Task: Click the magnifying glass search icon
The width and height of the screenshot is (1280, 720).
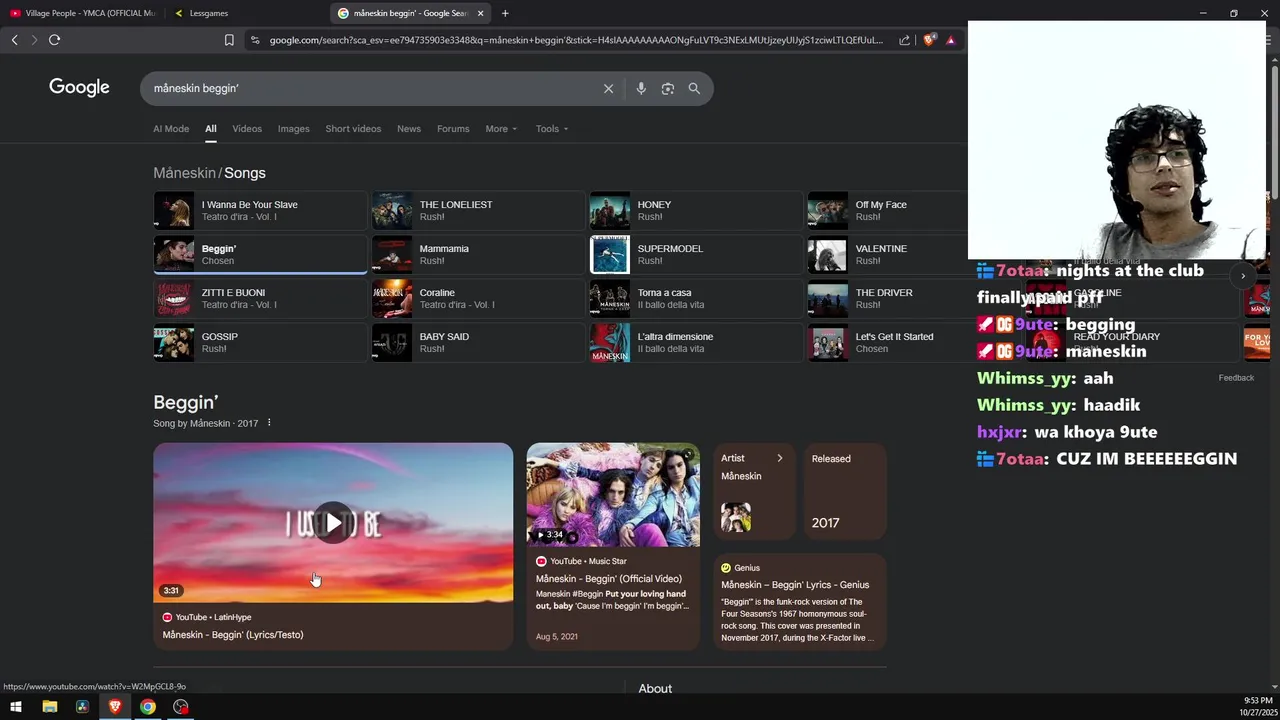Action: point(694,89)
